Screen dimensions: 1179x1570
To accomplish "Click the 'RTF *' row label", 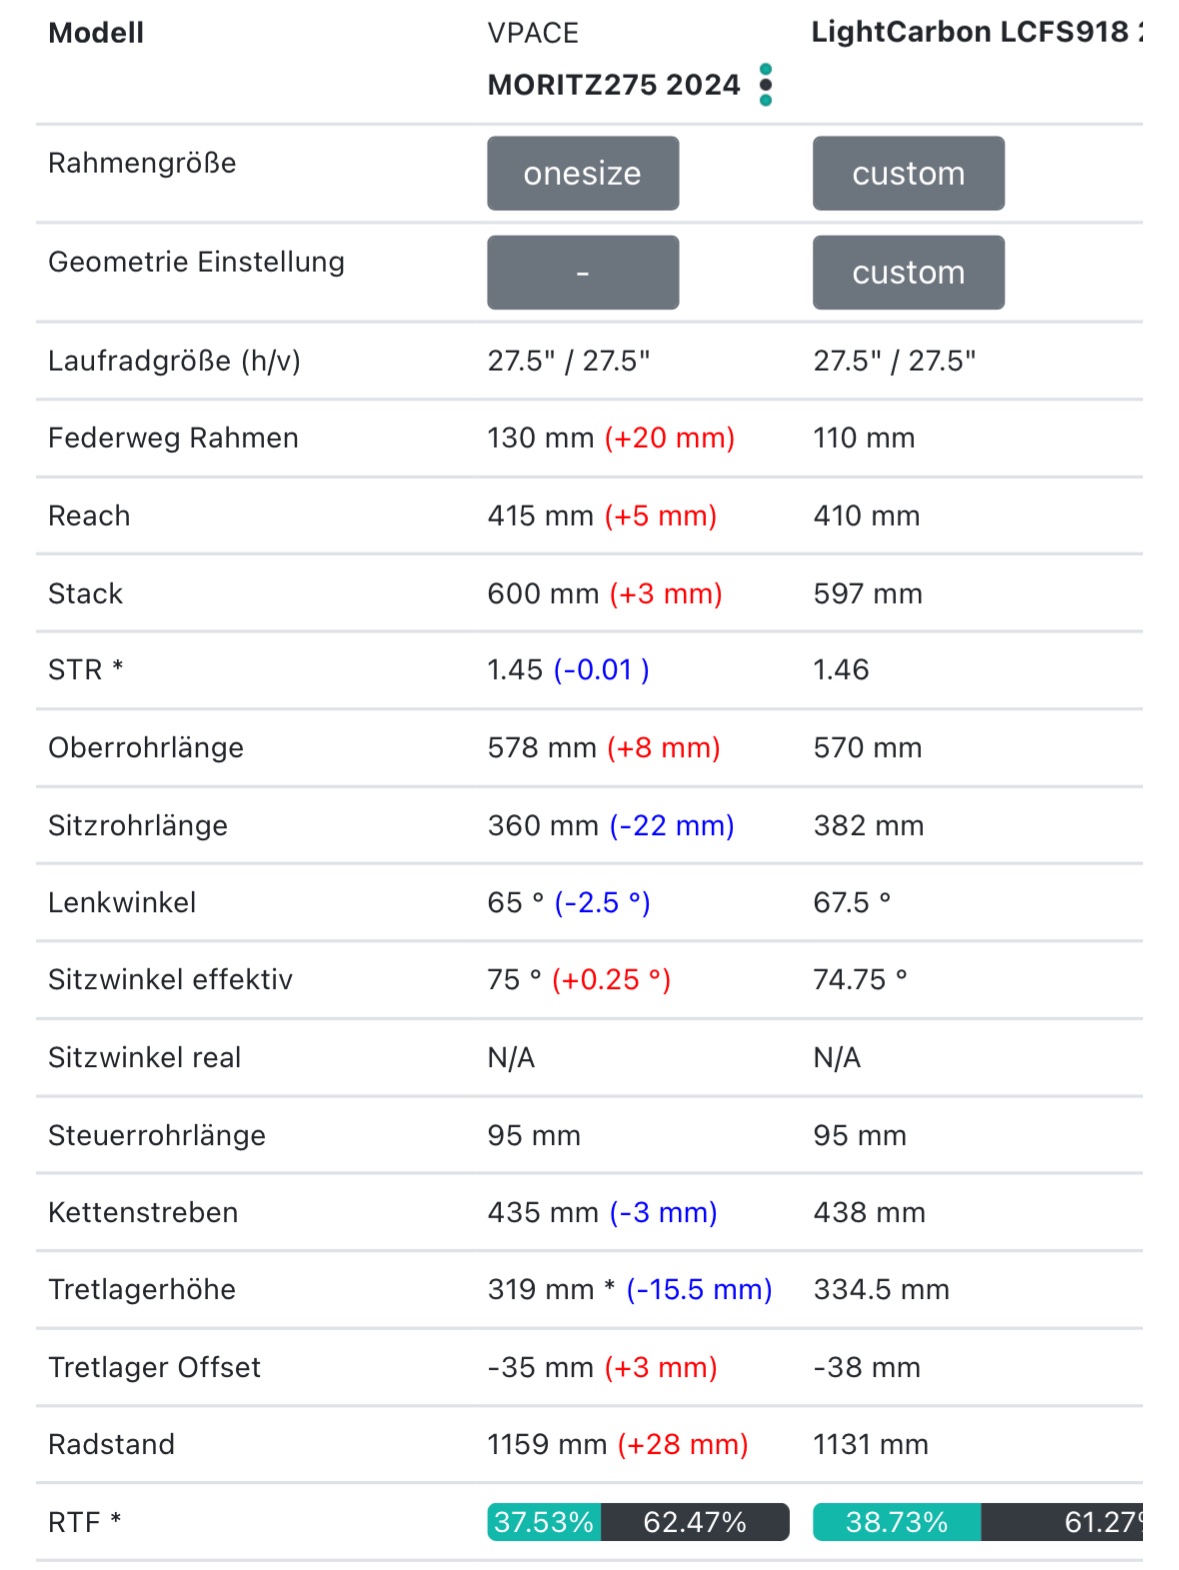I will pos(85,1522).
